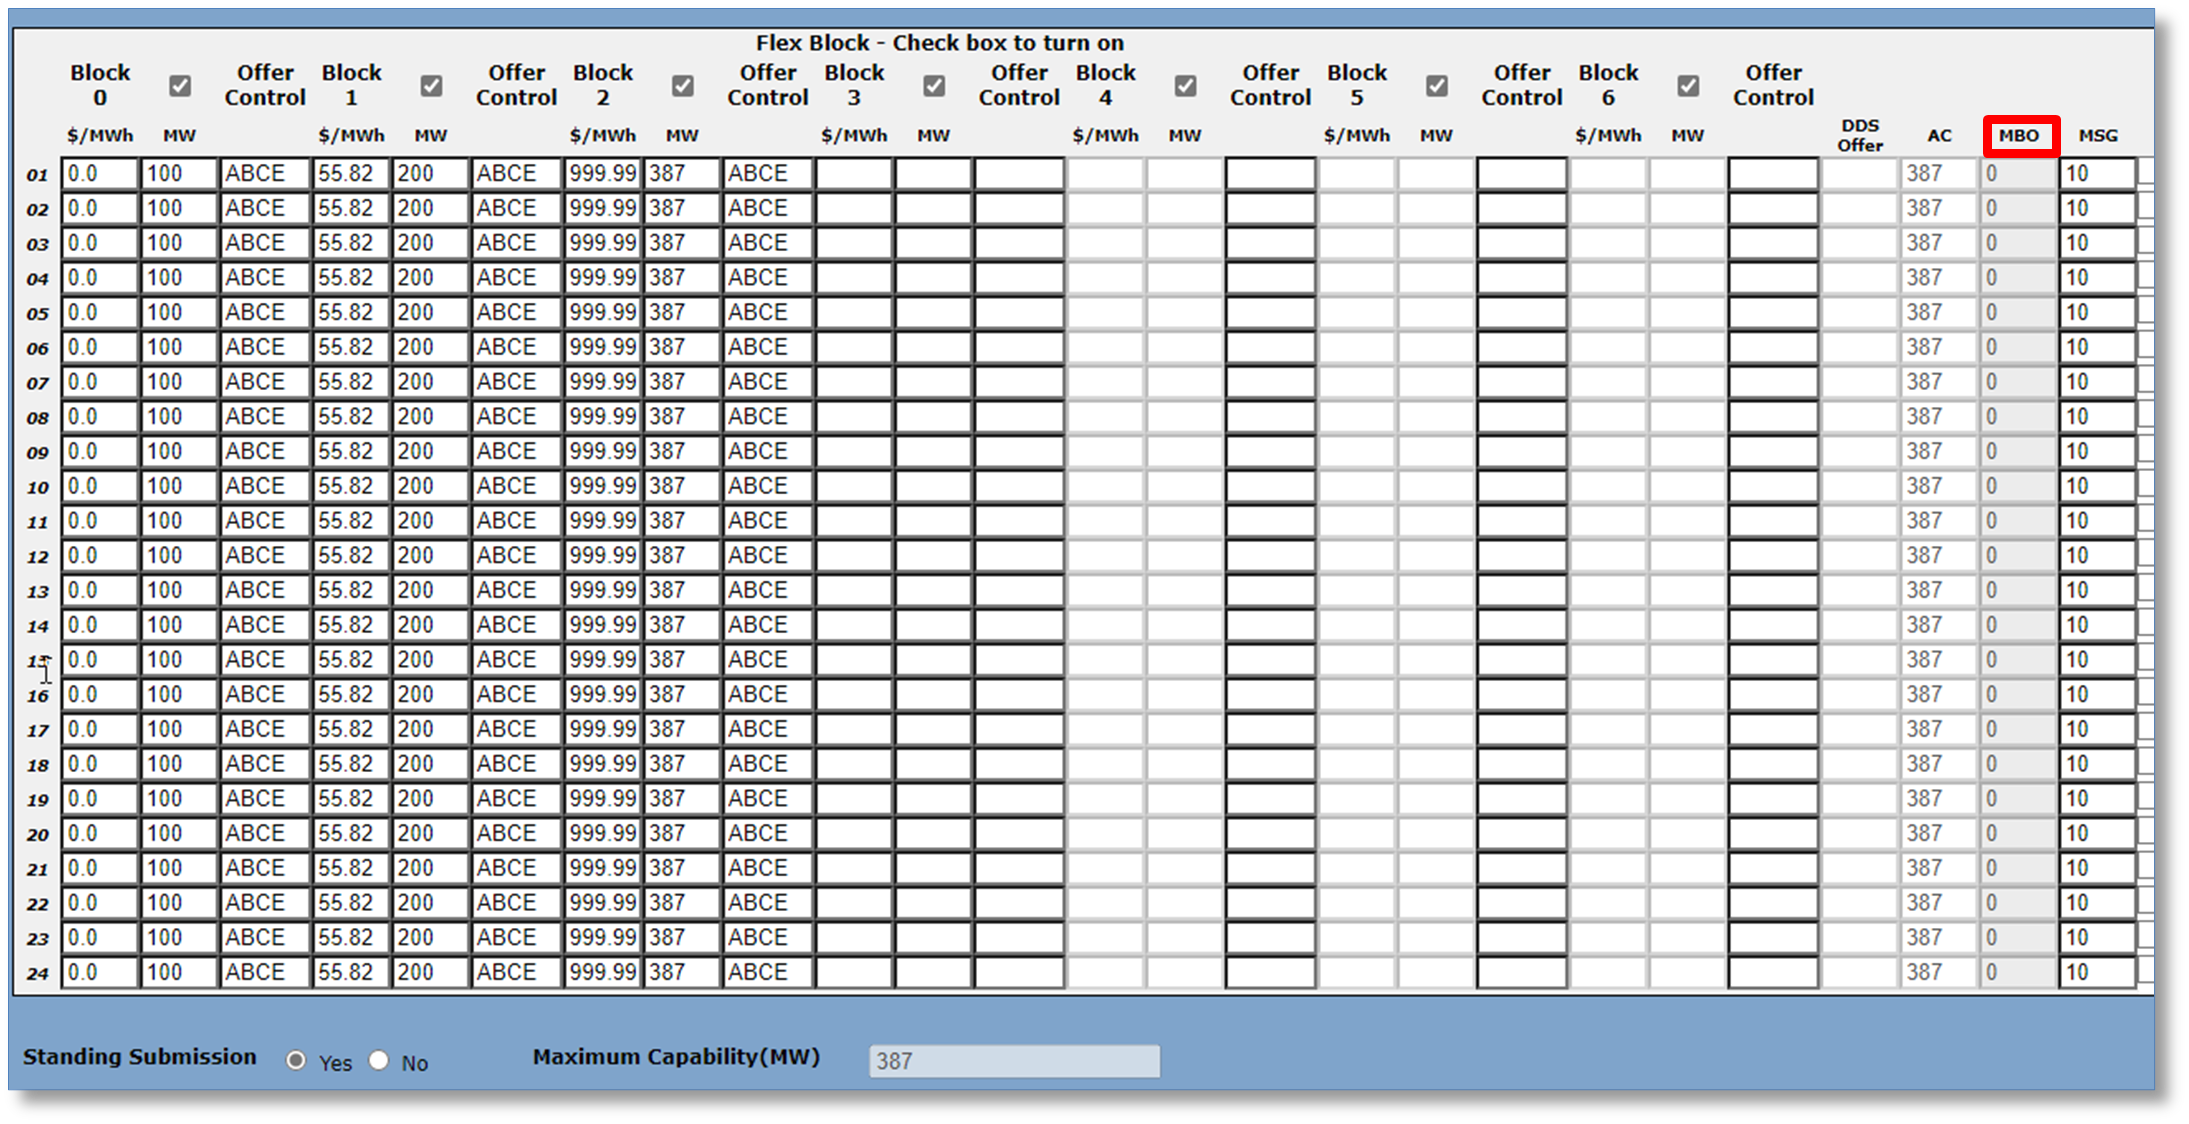This screenshot has height=1124, width=2189.
Task: Uncheck the Block 1 flex checkbox
Action: [x=431, y=86]
